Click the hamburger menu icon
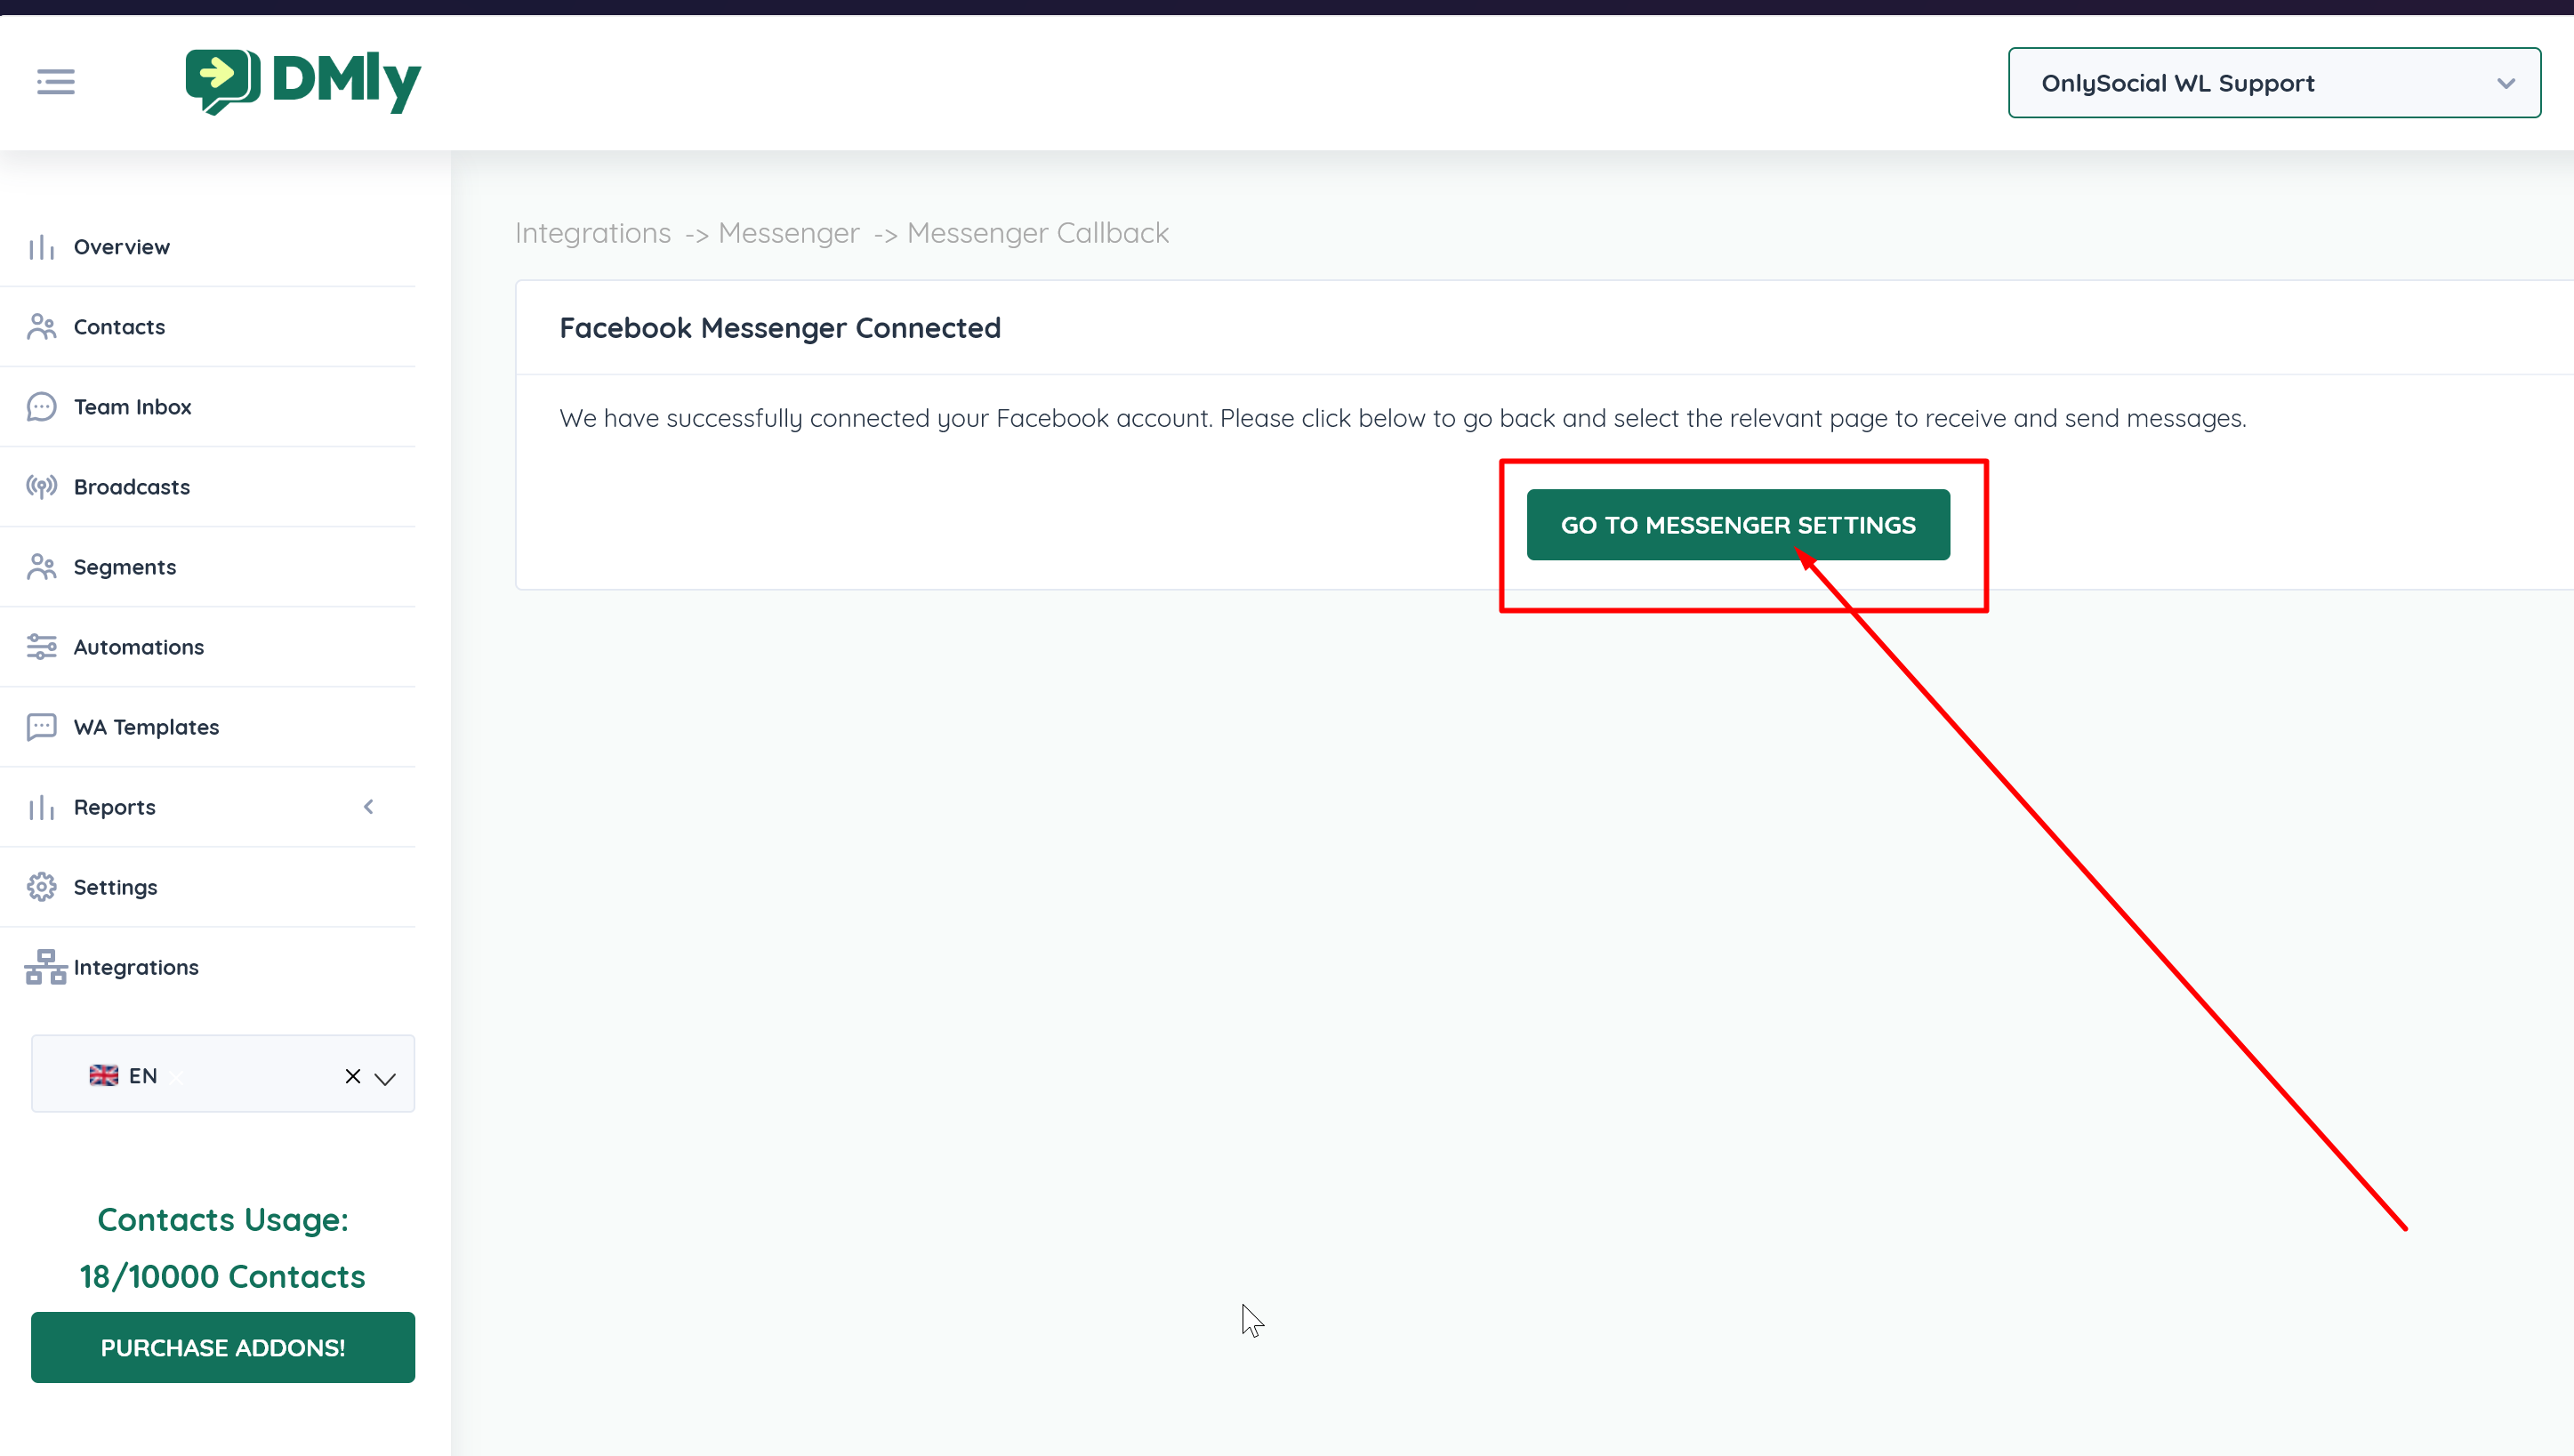This screenshot has width=2574, height=1456. (x=56, y=82)
